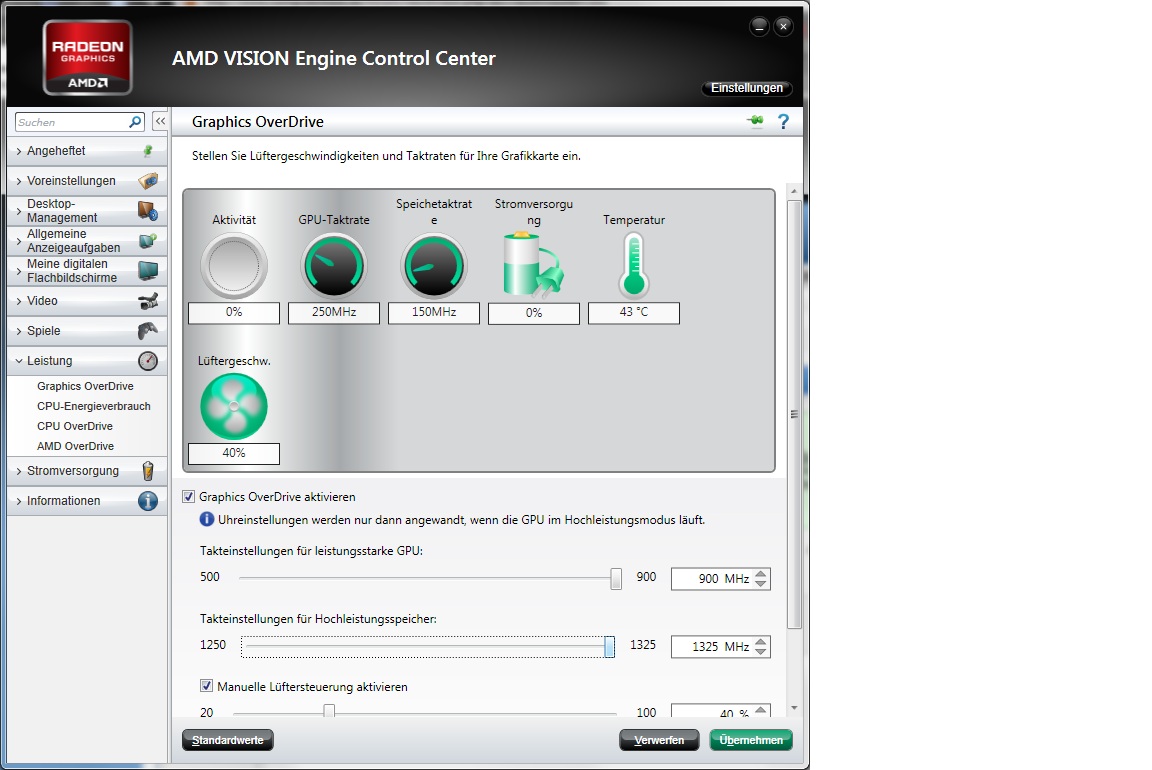
Task: Open CPU-Energieverbrauch page
Action: coord(94,406)
